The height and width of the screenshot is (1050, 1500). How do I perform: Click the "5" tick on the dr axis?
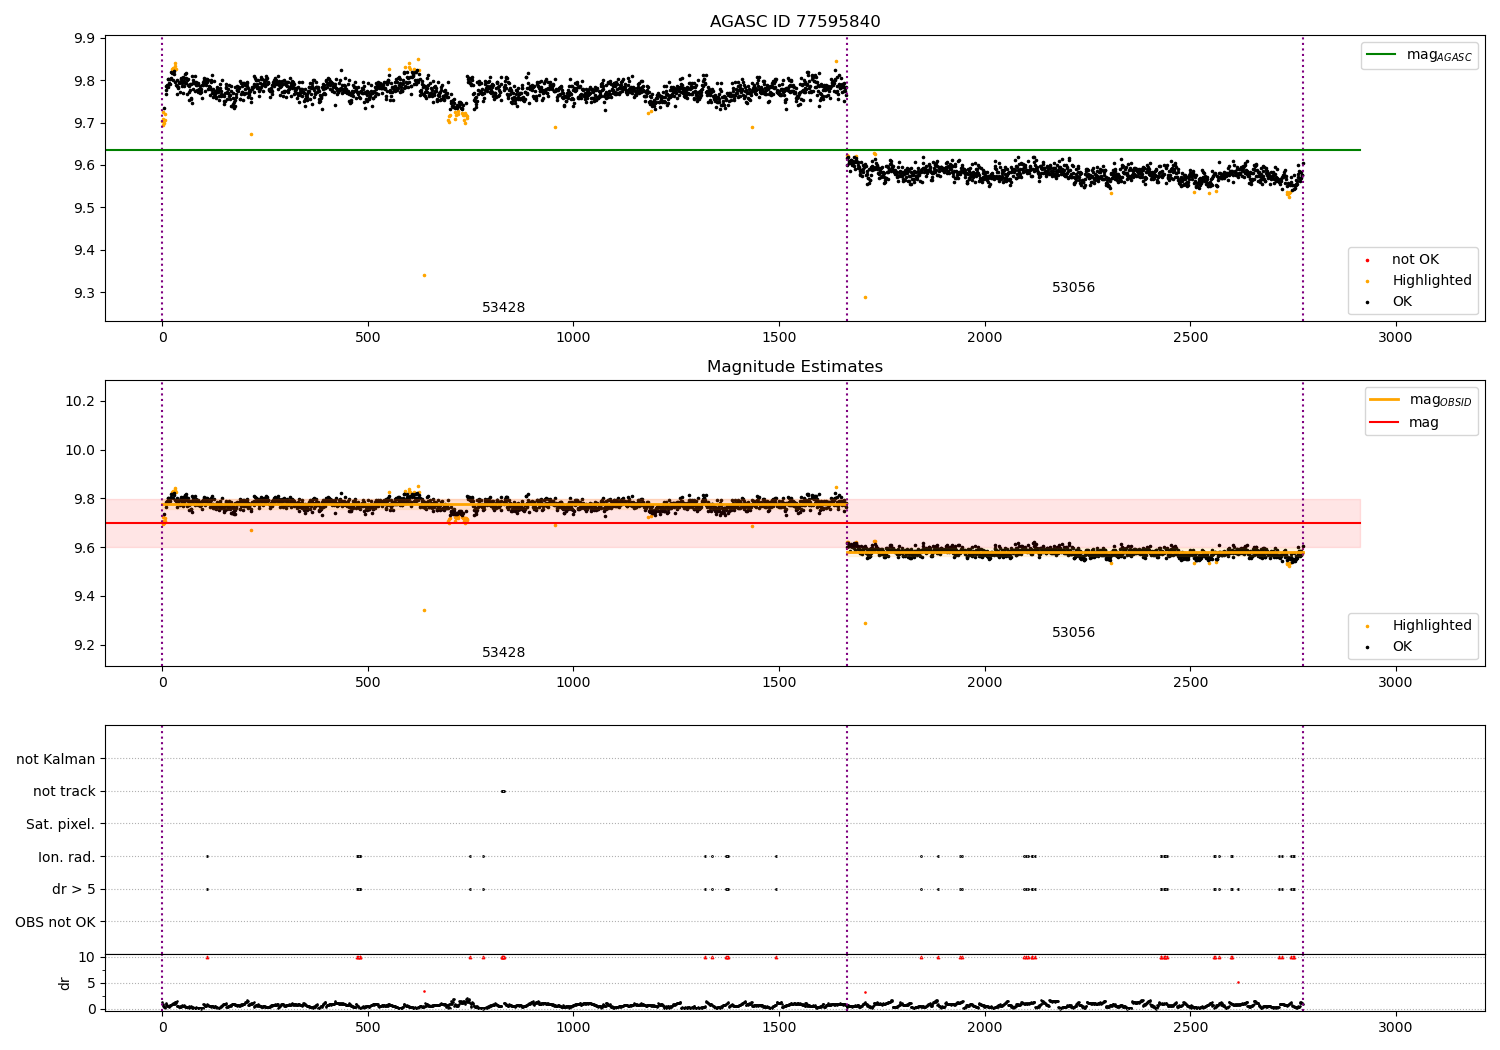(x=92, y=984)
